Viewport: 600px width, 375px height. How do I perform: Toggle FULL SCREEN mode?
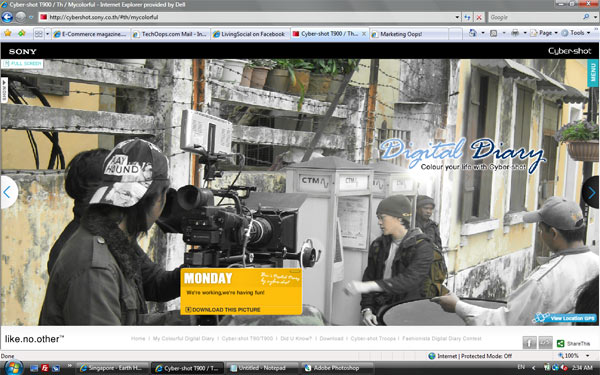(x=22, y=64)
